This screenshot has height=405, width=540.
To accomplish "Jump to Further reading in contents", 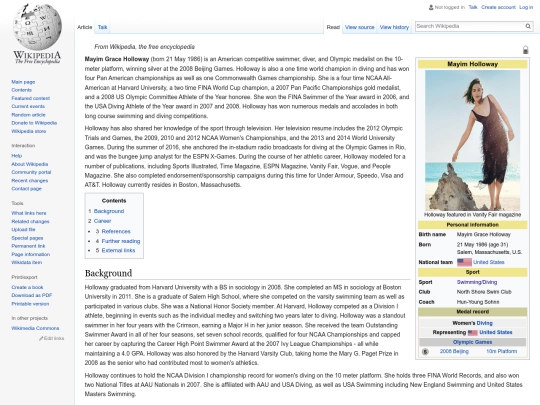I will pyautogui.click(x=121, y=241).
